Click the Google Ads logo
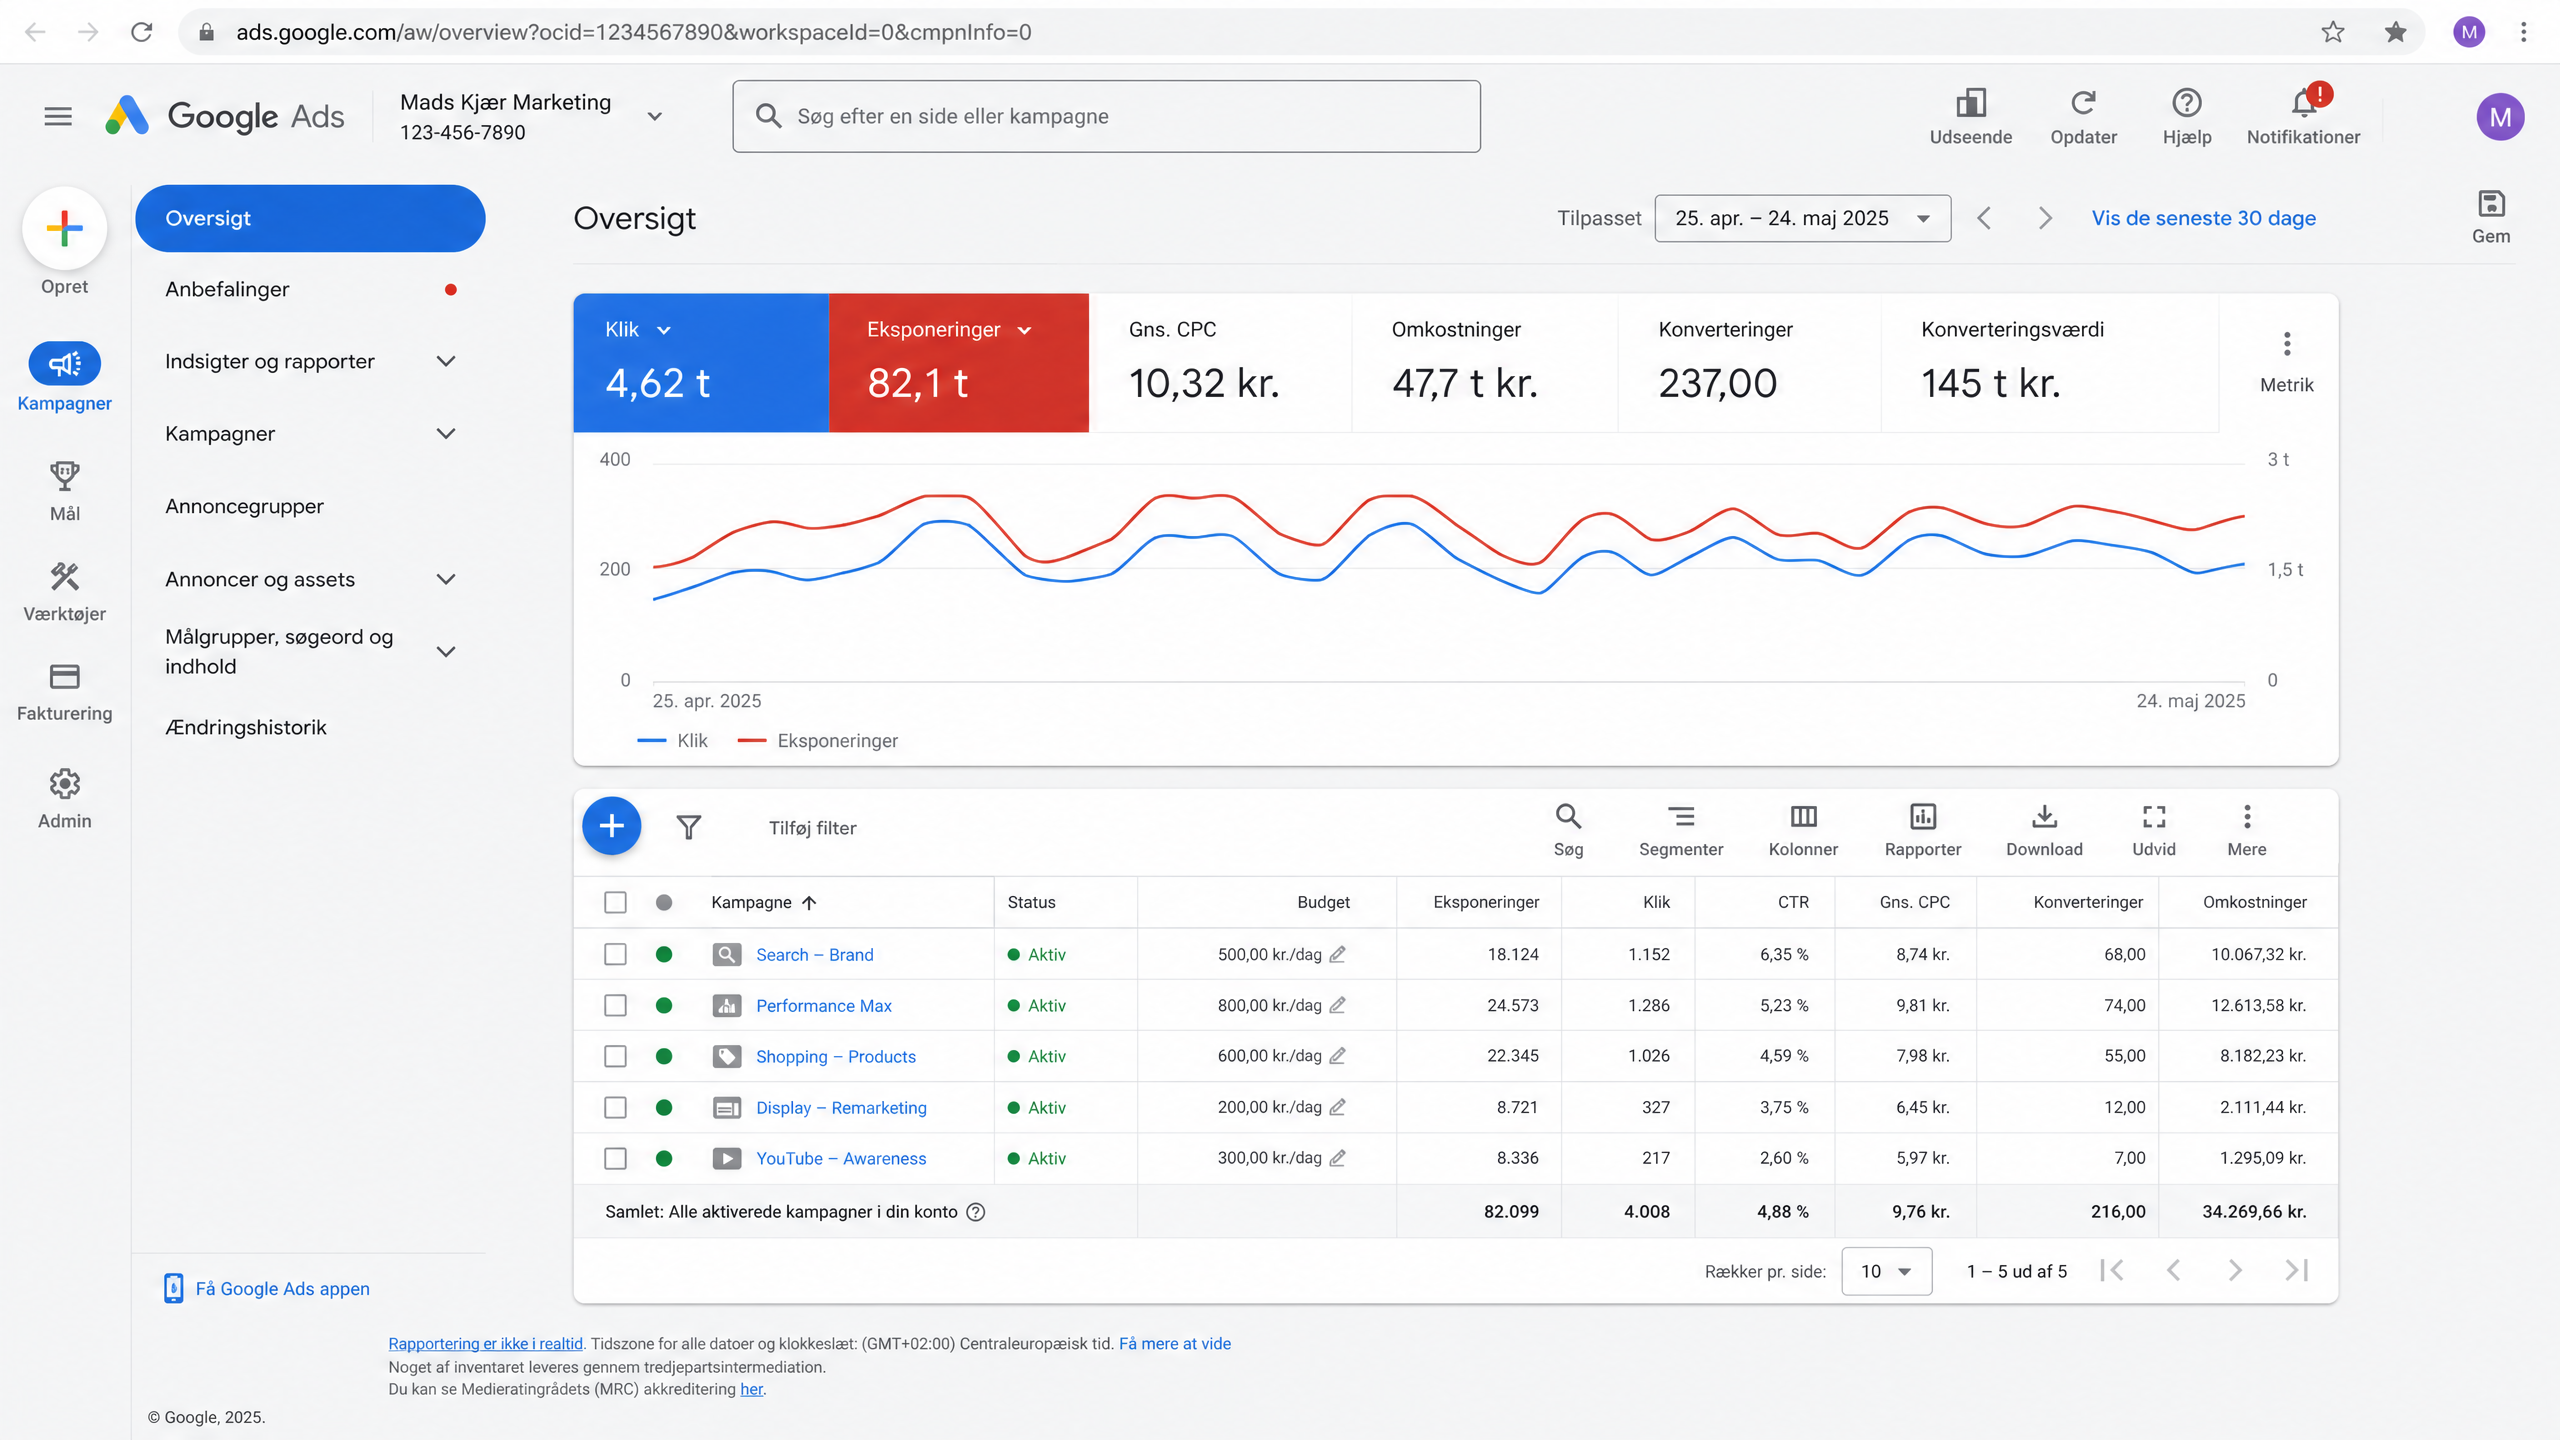 coord(225,116)
